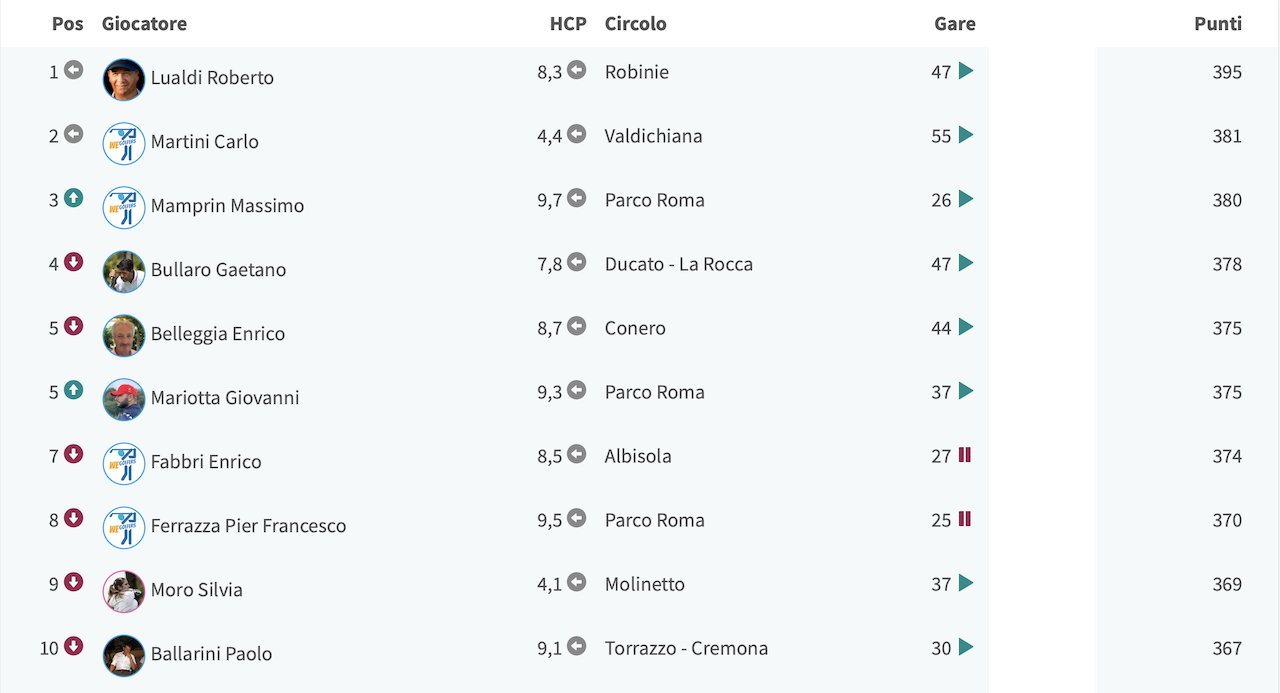This screenshot has height=693, width=1280.
Task: Click the green play arrow in Lualdi Roberto's Gare column
Action: coord(966,71)
